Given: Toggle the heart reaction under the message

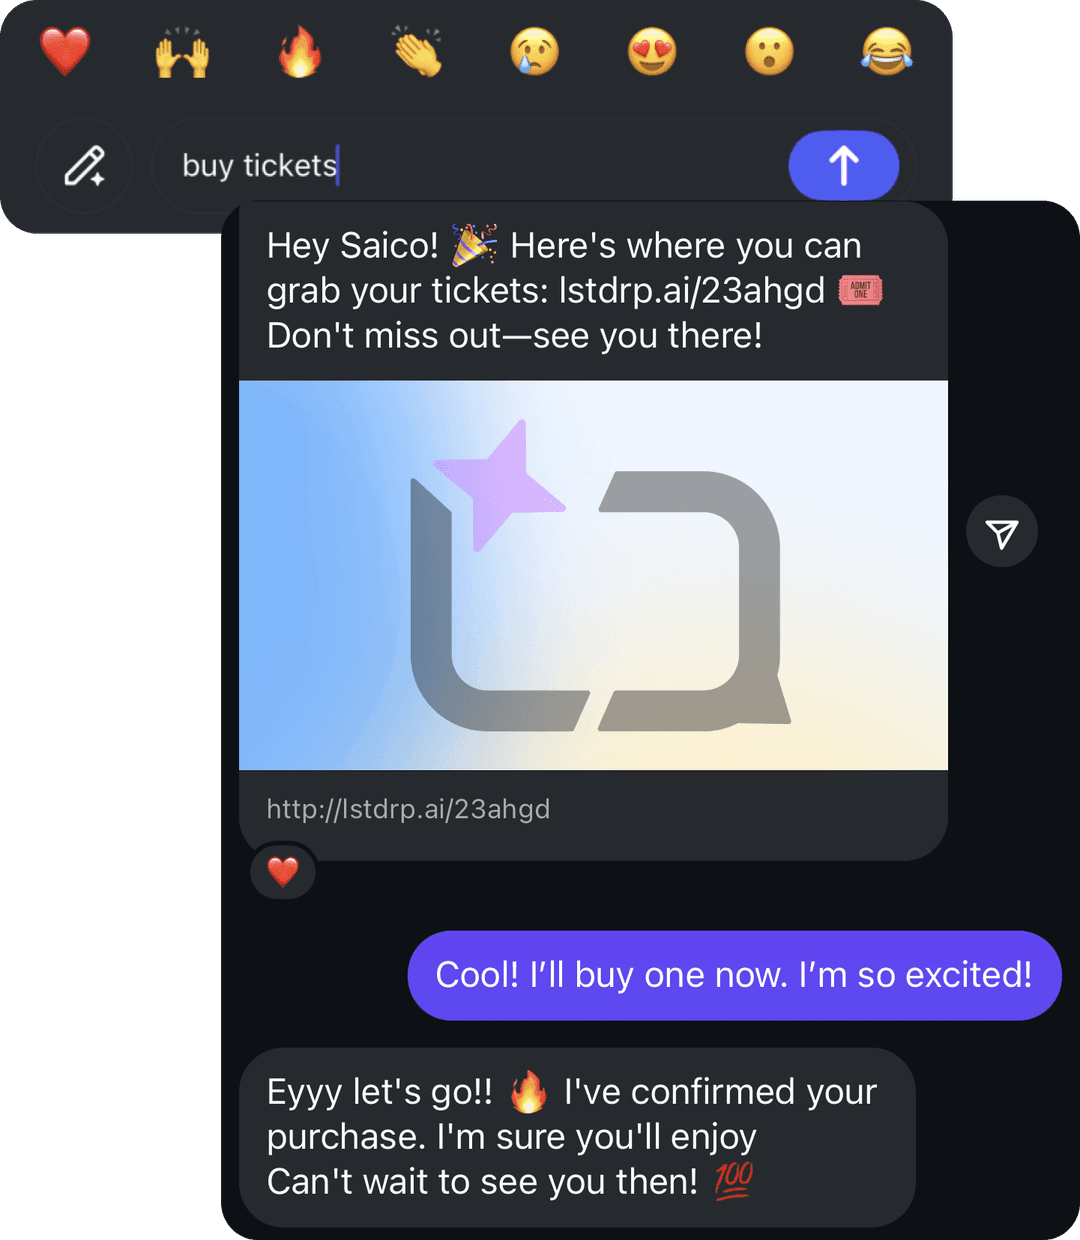Looking at the screenshot, I should 283,872.
